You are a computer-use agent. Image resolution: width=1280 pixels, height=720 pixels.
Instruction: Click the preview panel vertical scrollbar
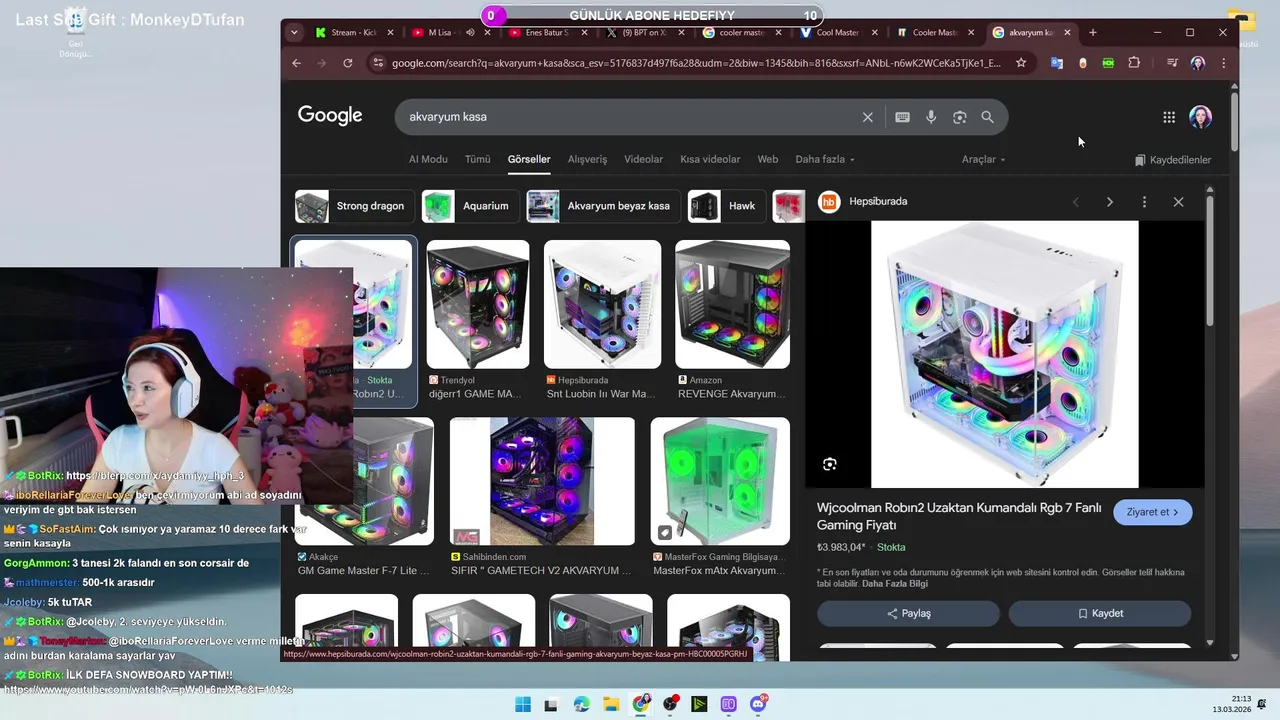click(x=1210, y=260)
